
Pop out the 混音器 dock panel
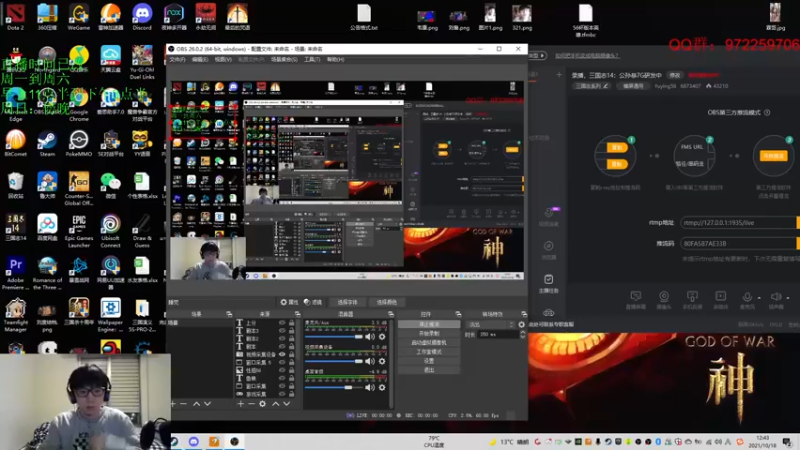[x=391, y=314]
